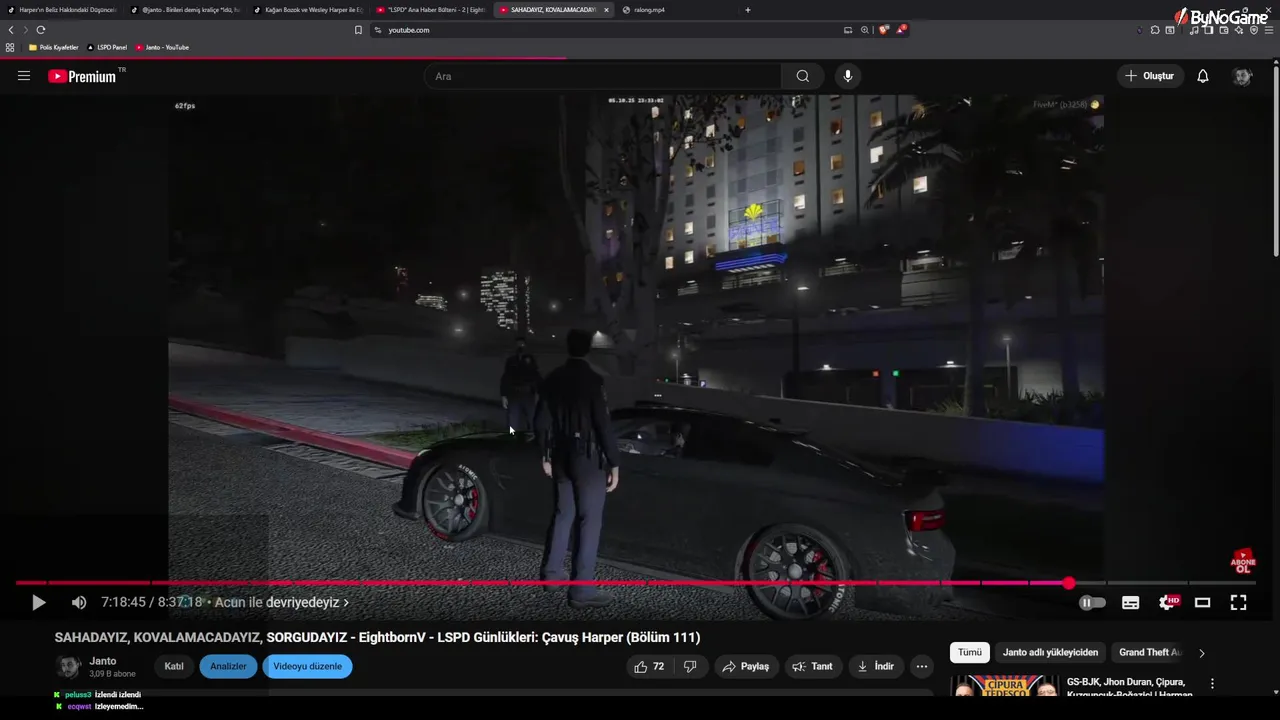Open Brave Wallet icon
Viewport: 1280px width, 720px height.
pos(1223,30)
